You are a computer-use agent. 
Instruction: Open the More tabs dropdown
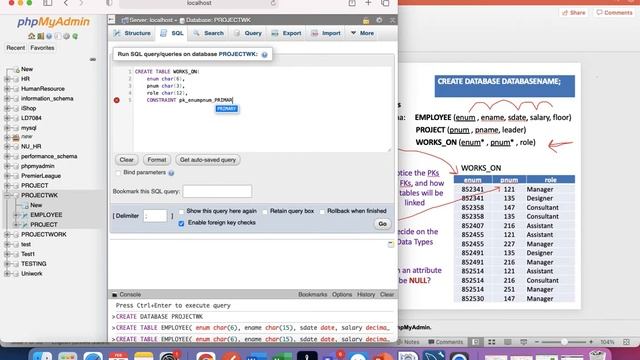(362, 33)
